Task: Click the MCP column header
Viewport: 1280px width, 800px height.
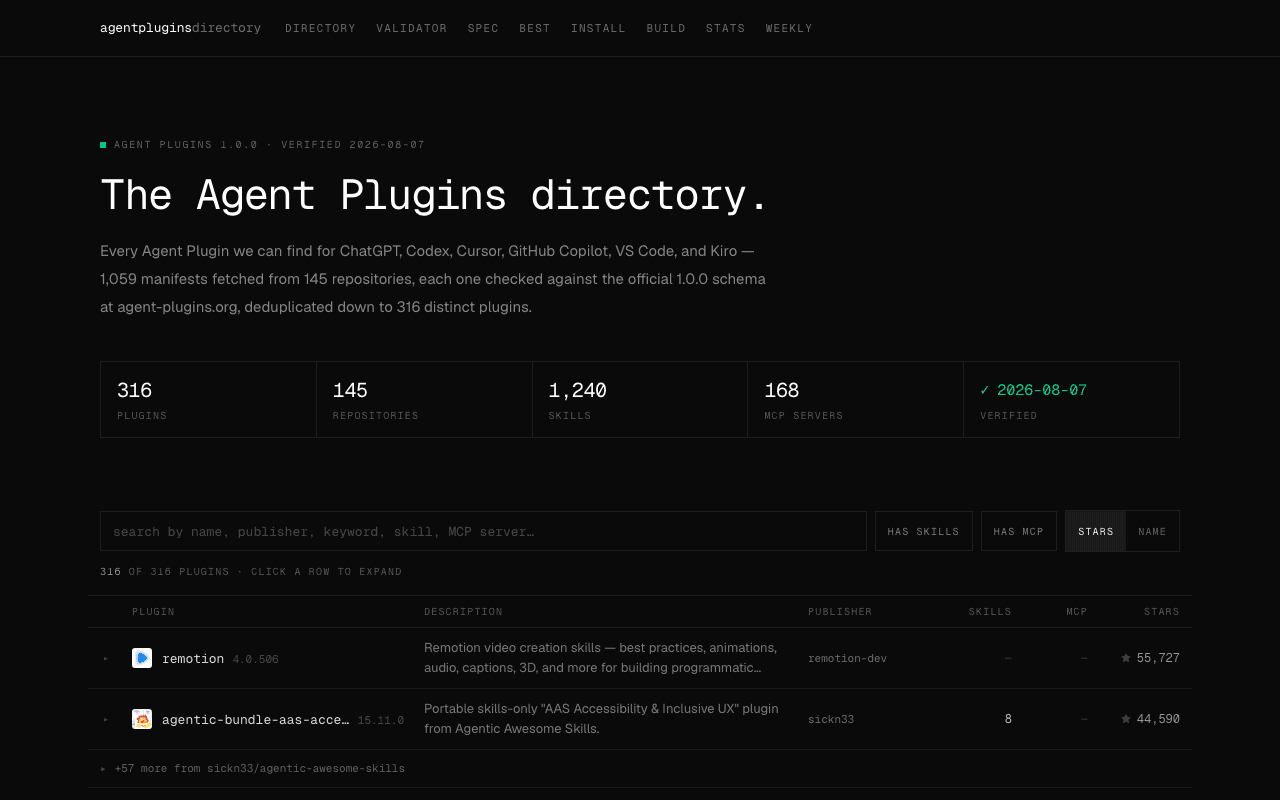Action: click(1076, 612)
